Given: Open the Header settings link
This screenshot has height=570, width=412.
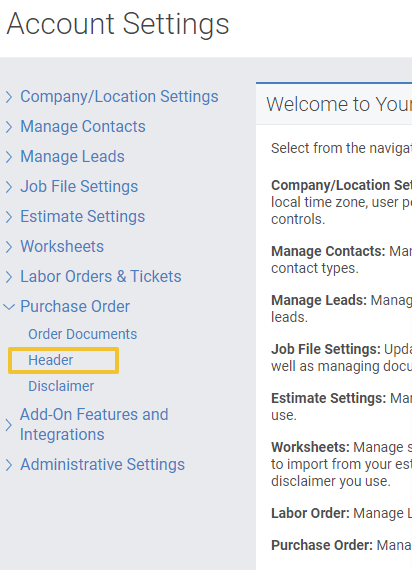Looking at the screenshot, I should coord(51,360).
